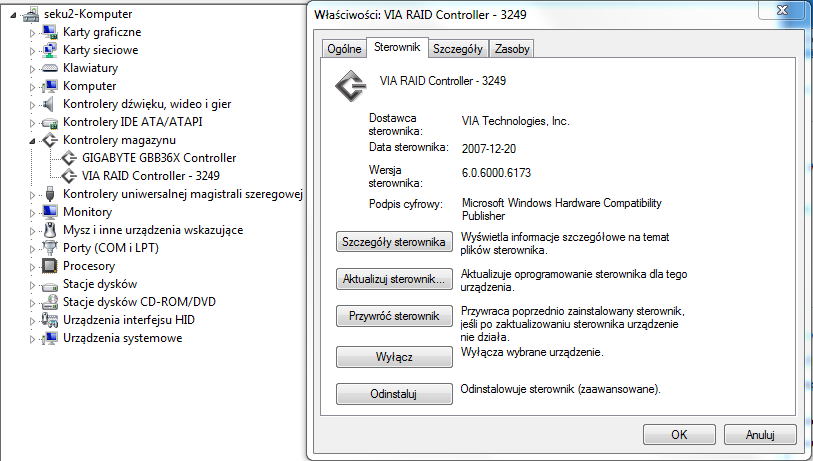Click the GIGABYTE GBB36X Controller icon

pyautogui.click(x=69, y=158)
